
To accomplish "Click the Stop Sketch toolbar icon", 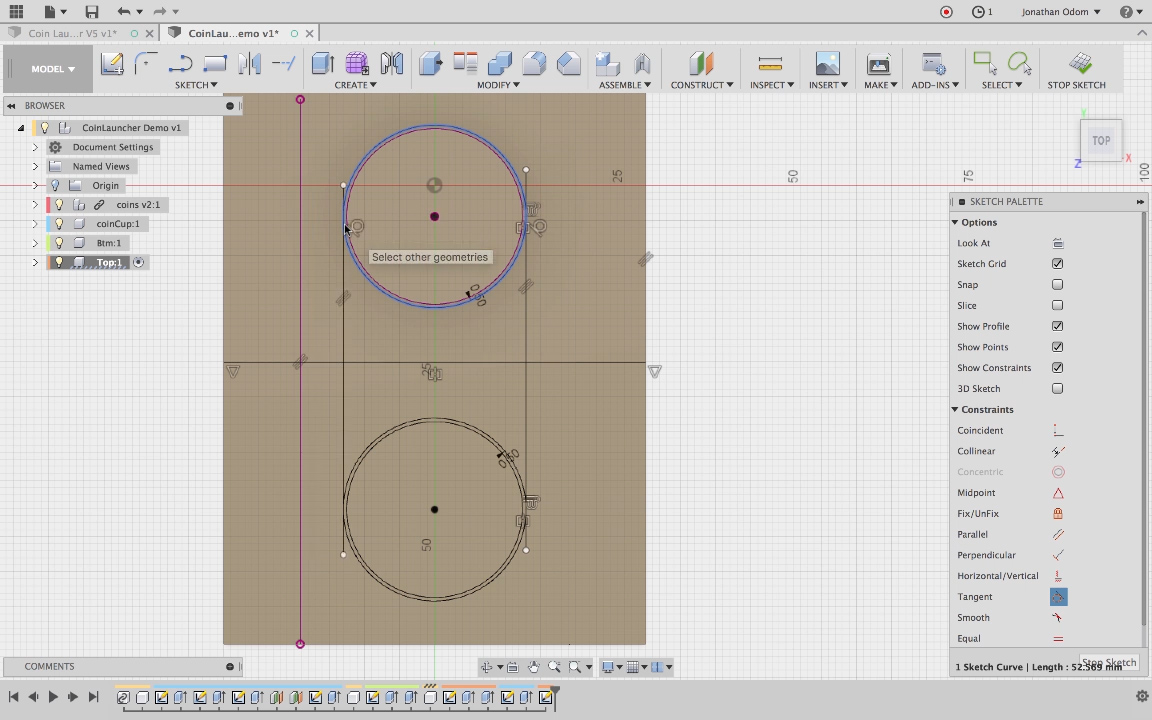I will coord(1079,64).
